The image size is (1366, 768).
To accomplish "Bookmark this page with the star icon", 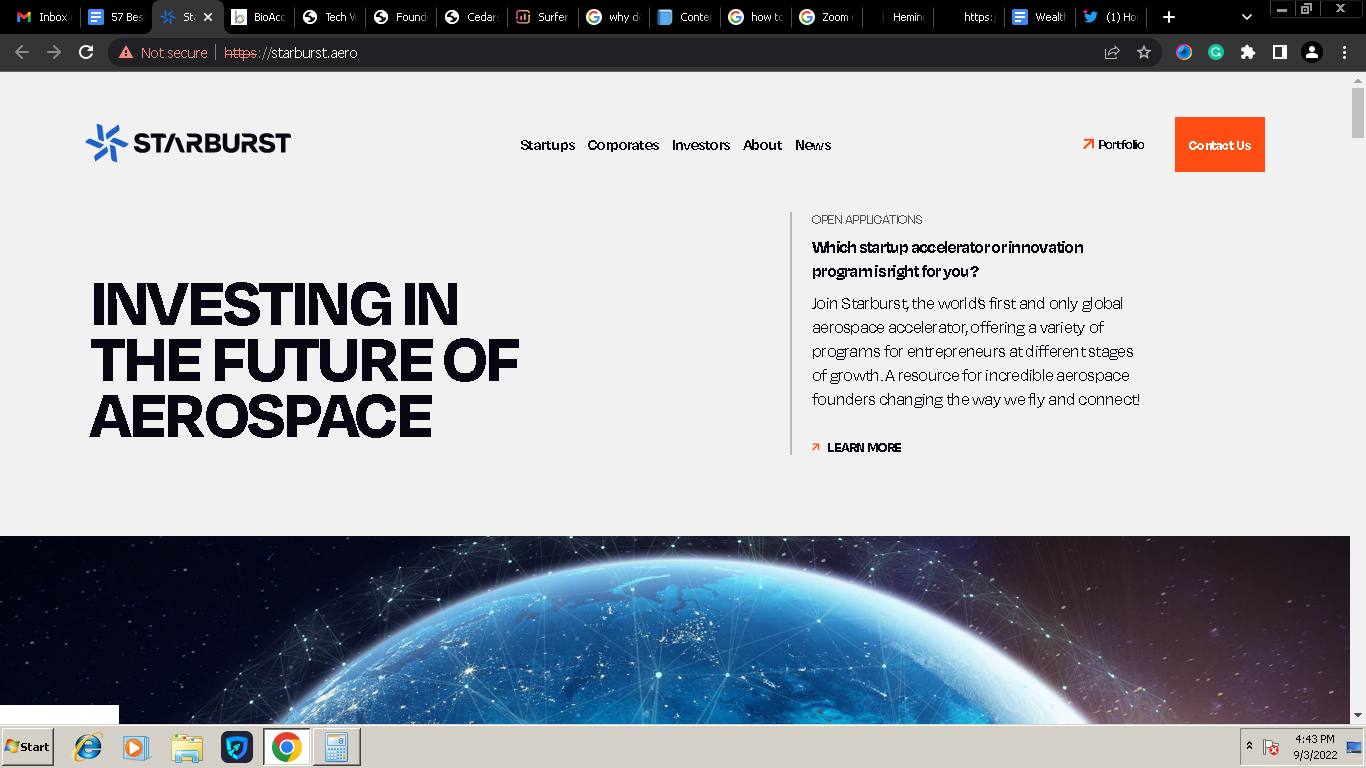I will pyautogui.click(x=1144, y=53).
